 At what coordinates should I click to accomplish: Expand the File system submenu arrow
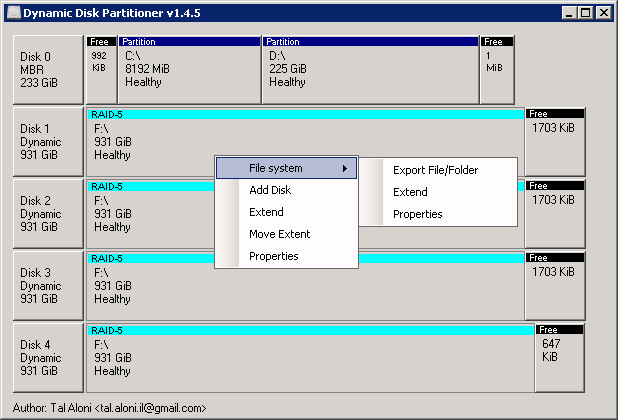(x=345, y=168)
